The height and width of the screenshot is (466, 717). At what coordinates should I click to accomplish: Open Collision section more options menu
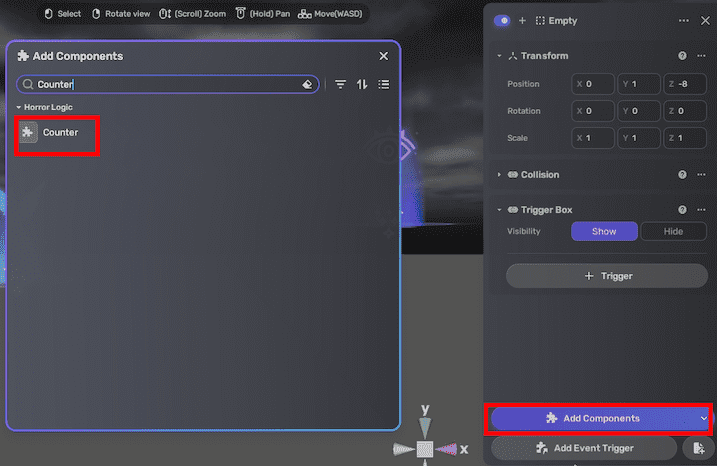pos(701,174)
